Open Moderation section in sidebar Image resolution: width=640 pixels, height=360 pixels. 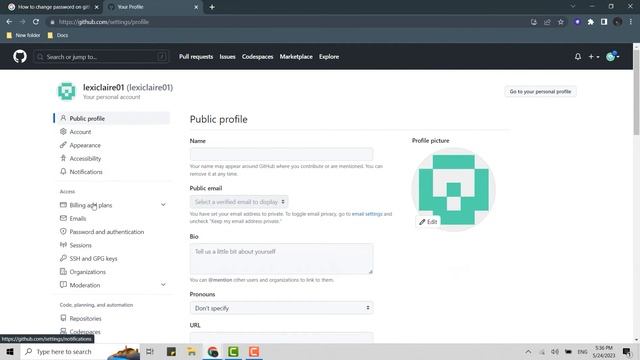pos(84,285)
